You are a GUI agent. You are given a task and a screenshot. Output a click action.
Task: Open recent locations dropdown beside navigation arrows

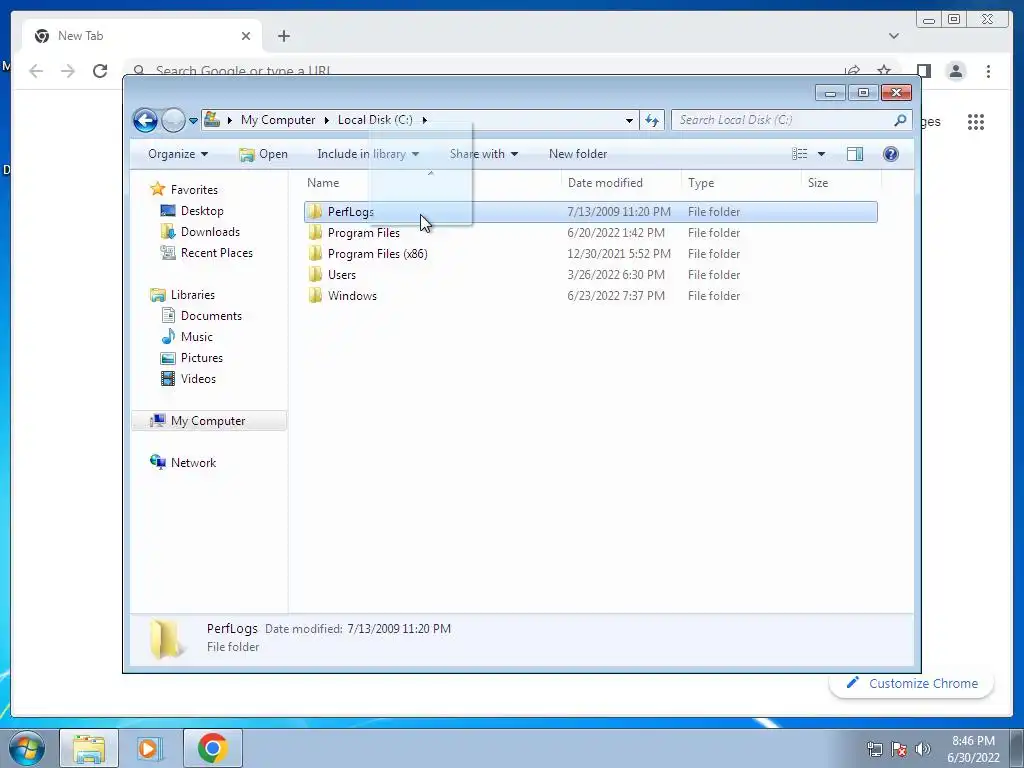(x=193, y=121)
